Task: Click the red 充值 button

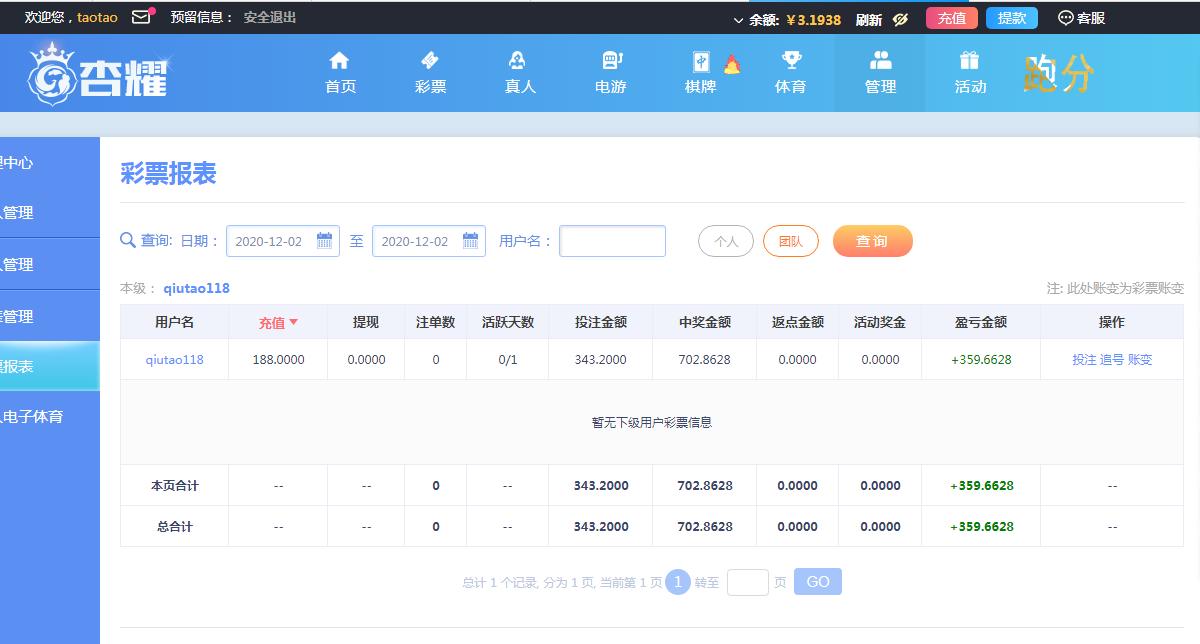Action: (x=952, y=18)
